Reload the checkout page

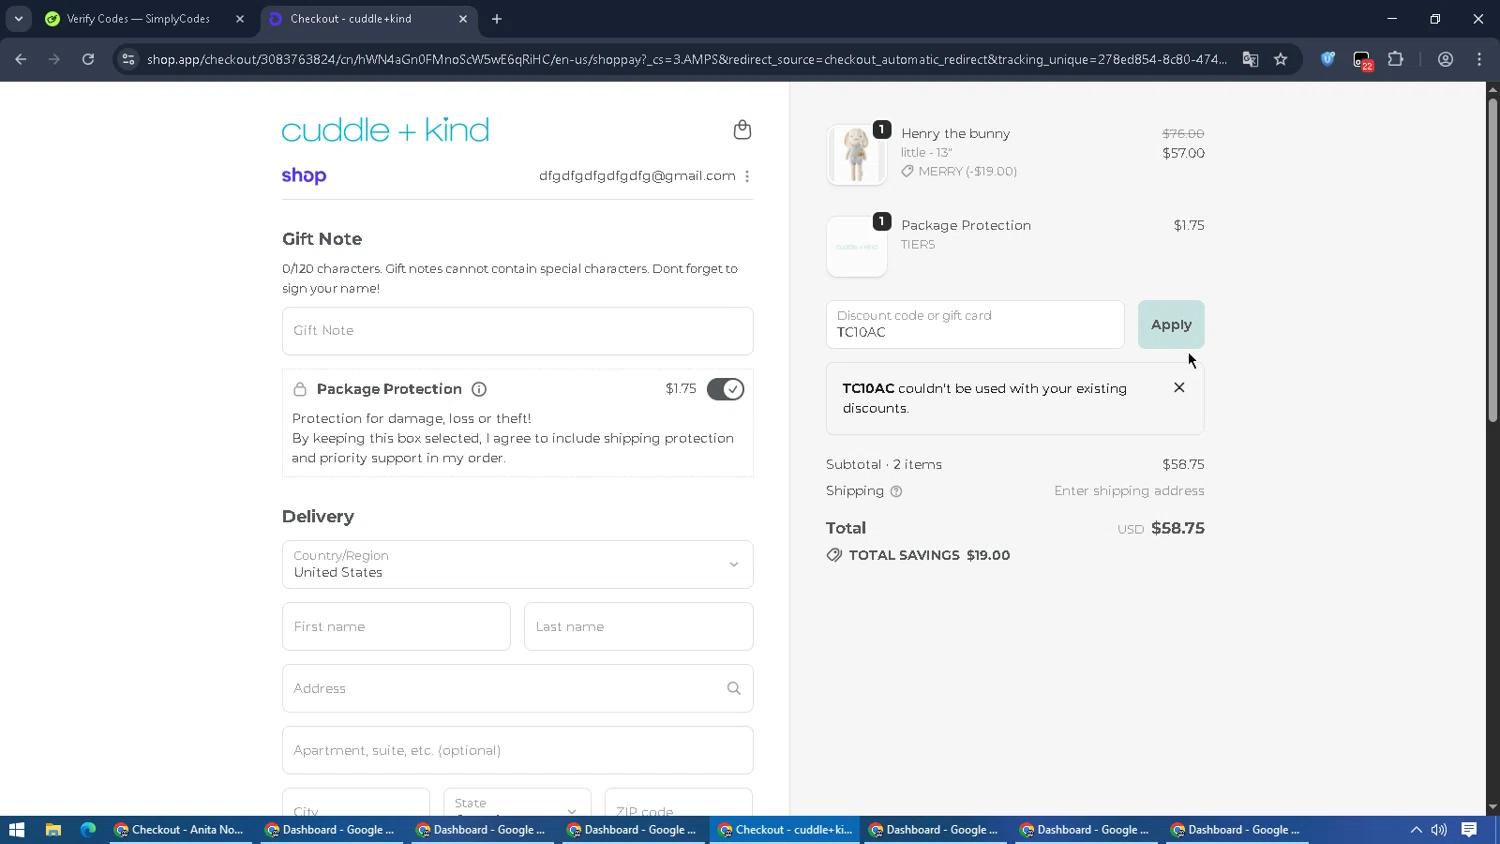[88, 59]
